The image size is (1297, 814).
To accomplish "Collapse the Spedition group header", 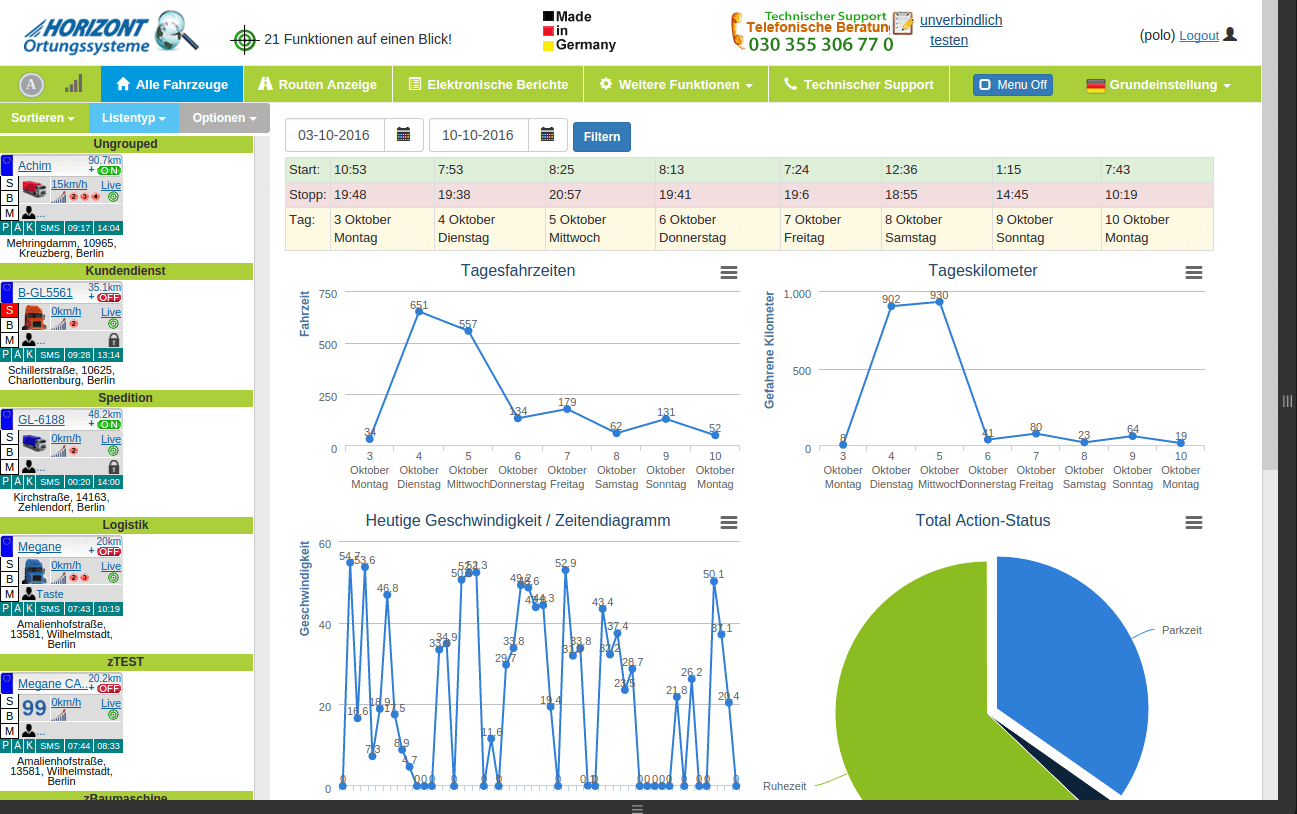I will point(126,398).
